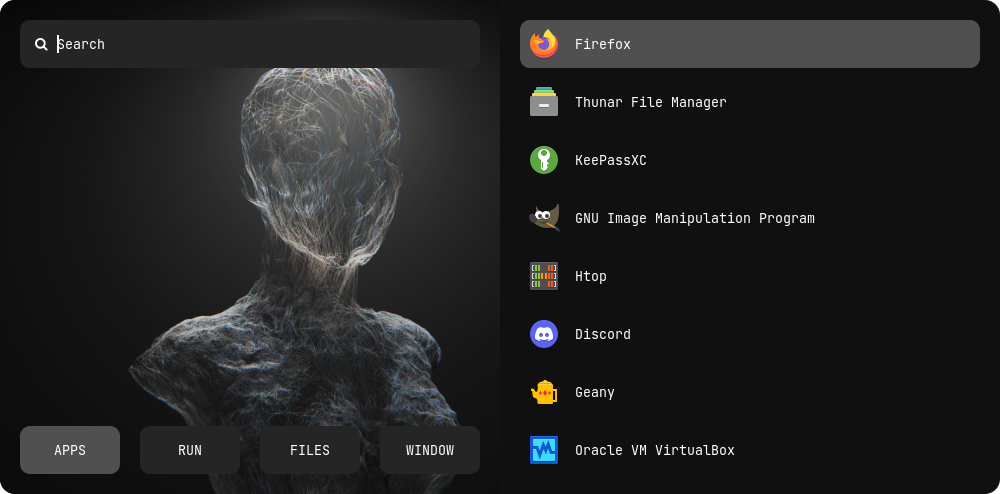This screenshot has height=494, width=1000.
Task: Click the GIMP mascot icon
Action: pyautogui.click(x=544, y=218)
